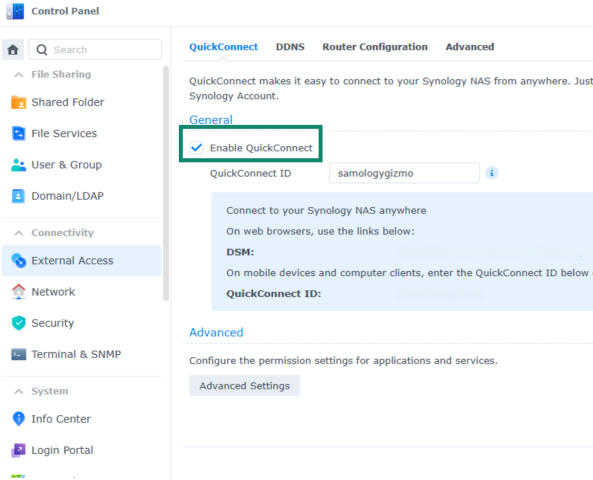
Task: Click the Login Portal icon
Action: pos(18,450)
